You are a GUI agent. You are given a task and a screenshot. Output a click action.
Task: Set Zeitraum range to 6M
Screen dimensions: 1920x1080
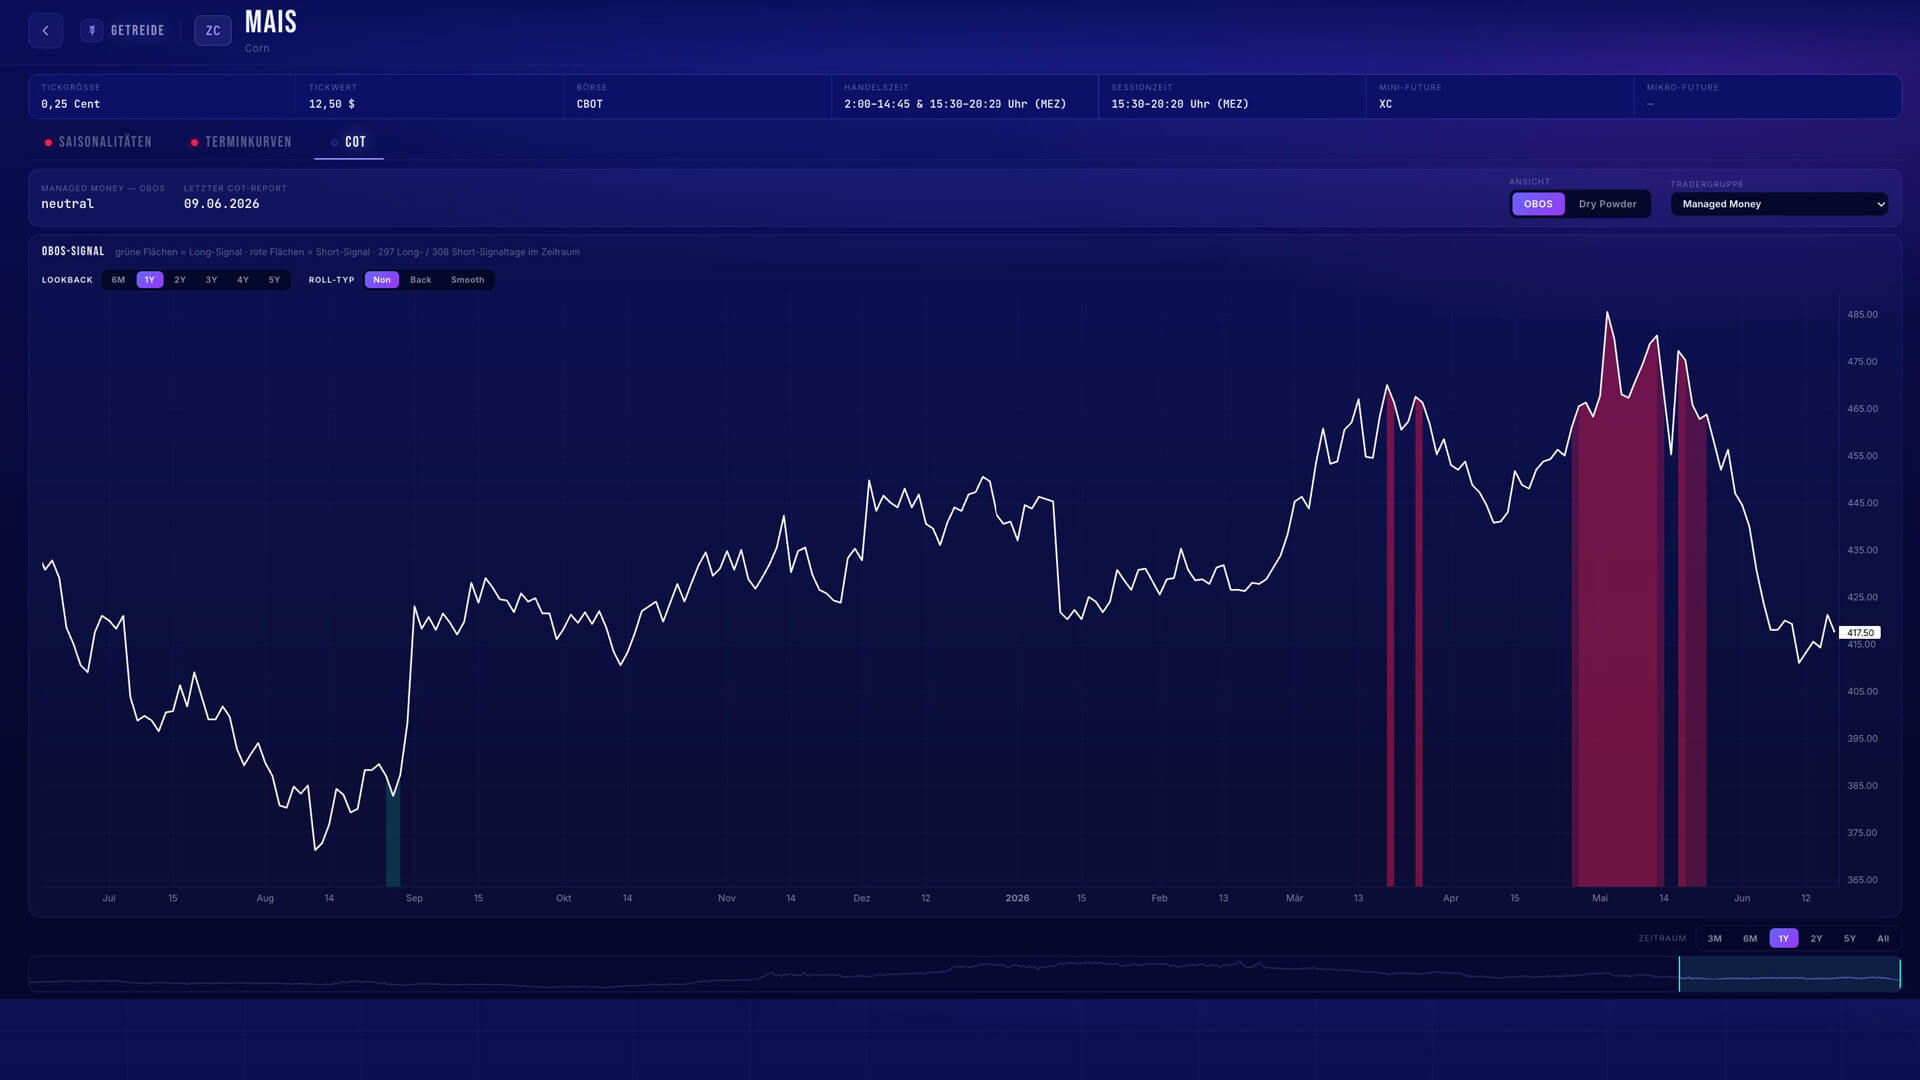[x=1750, y=938]
